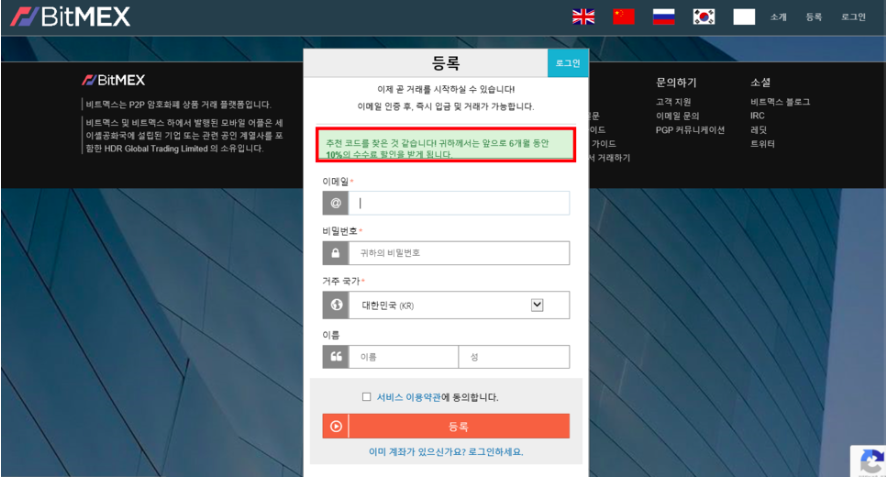Image resolution: width=886 pixels, height=477 pixels.
Task: Open the IRC footer link
Action: pyautogui.click(x=757, y=116)
